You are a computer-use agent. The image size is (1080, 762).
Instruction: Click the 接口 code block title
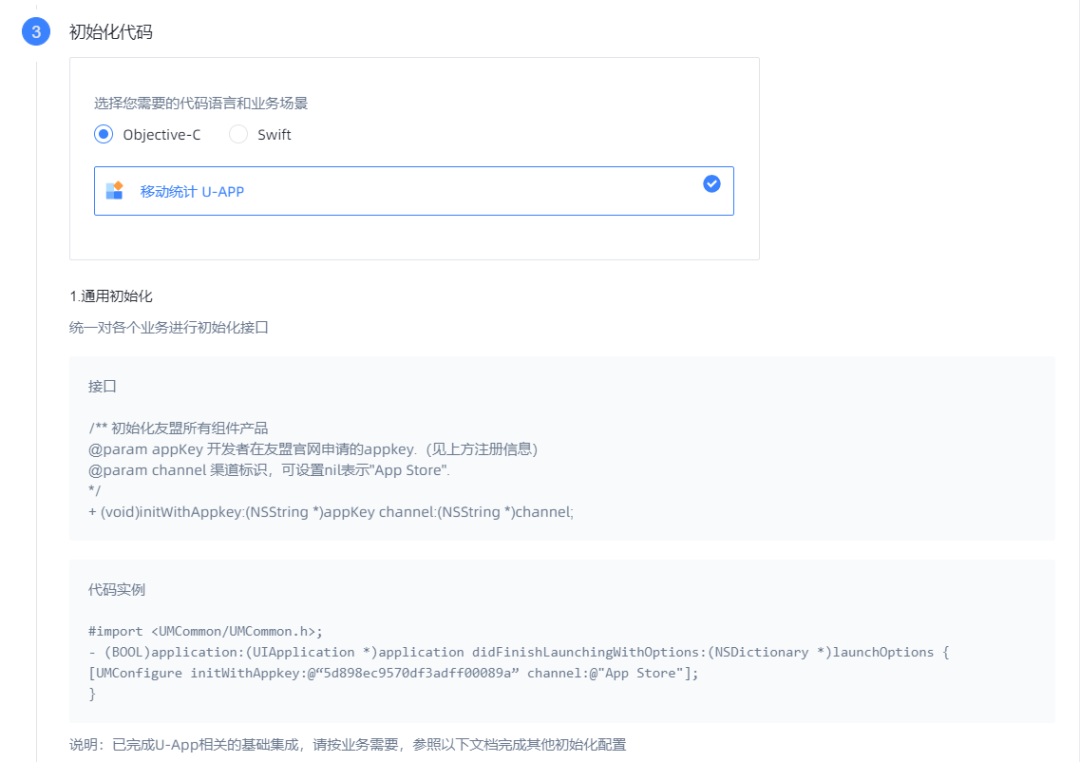103,387
